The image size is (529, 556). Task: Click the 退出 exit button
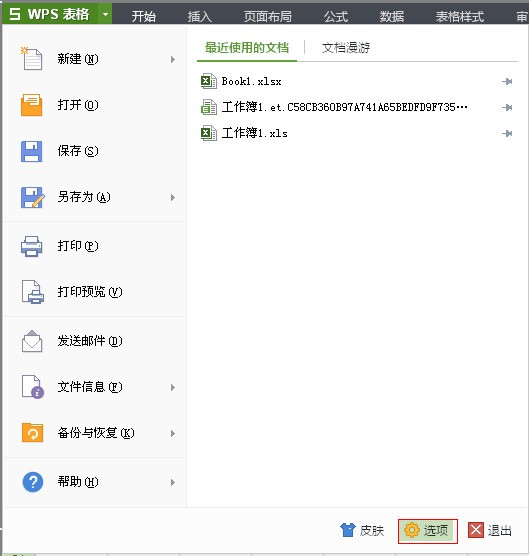point(490,530)
